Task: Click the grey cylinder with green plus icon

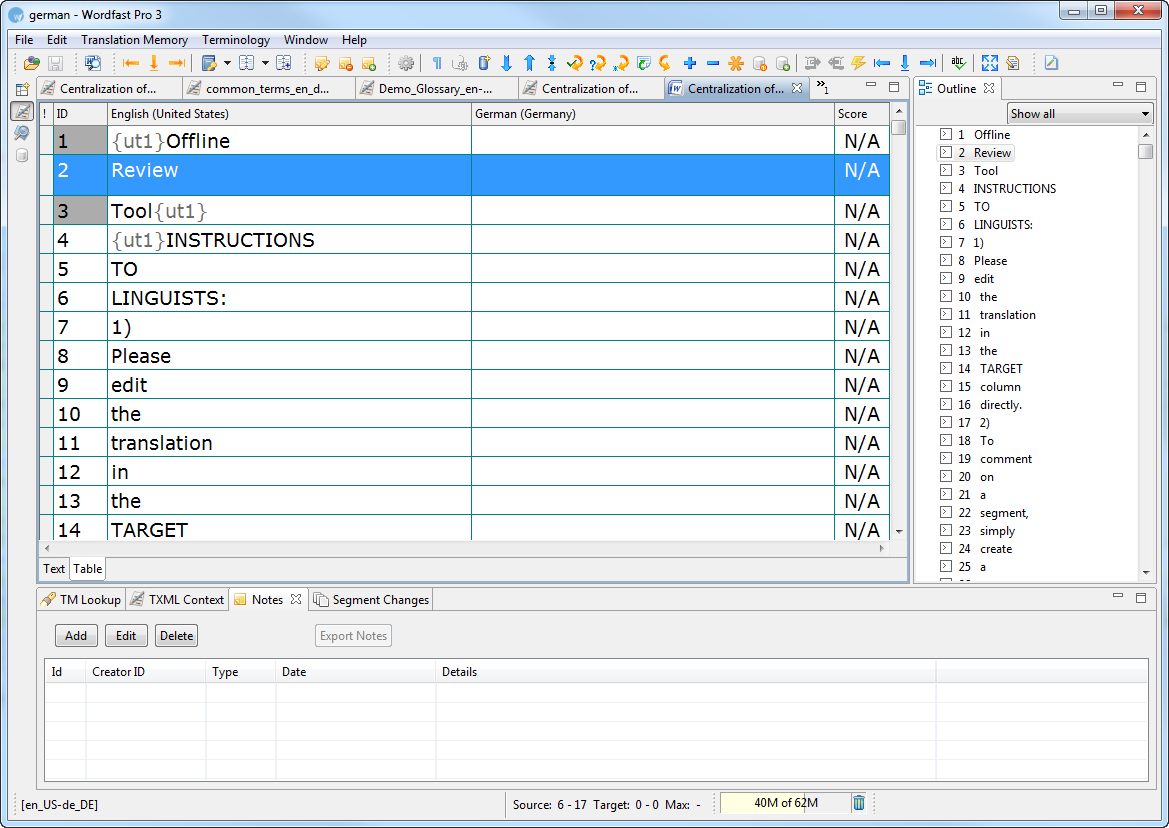Action: 783,63
